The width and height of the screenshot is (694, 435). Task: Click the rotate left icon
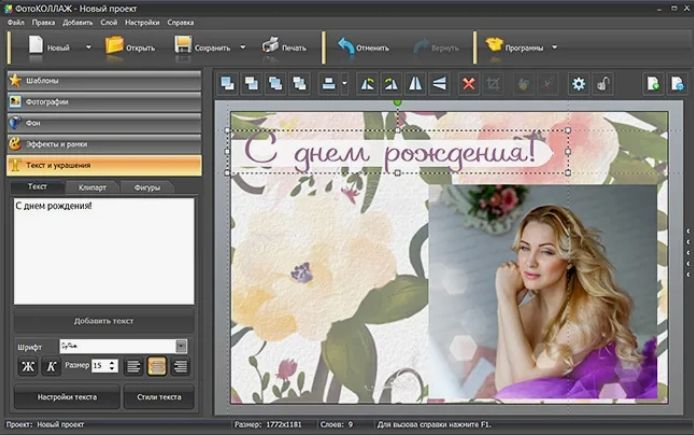367,84
